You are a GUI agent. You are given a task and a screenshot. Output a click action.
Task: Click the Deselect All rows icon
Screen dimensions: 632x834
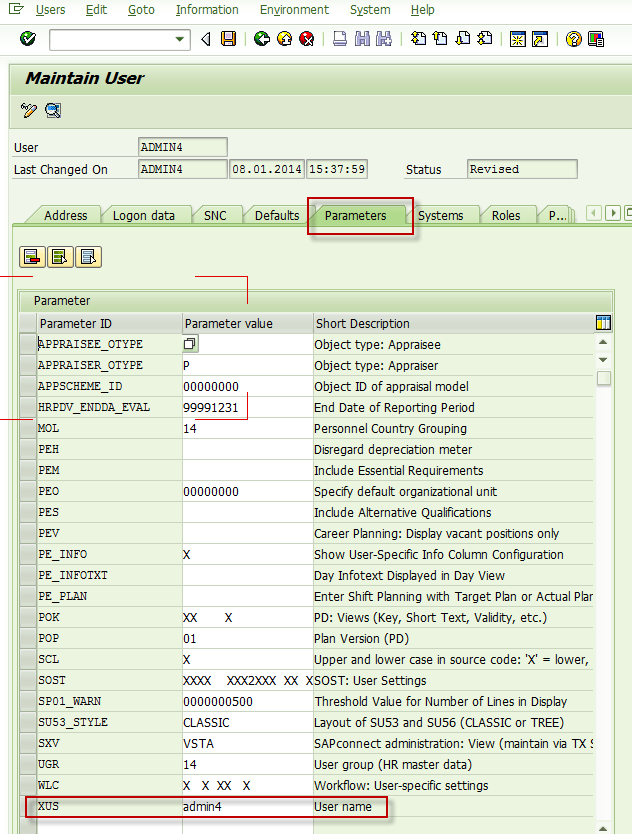pyautogui.click(x=88, y=257)
